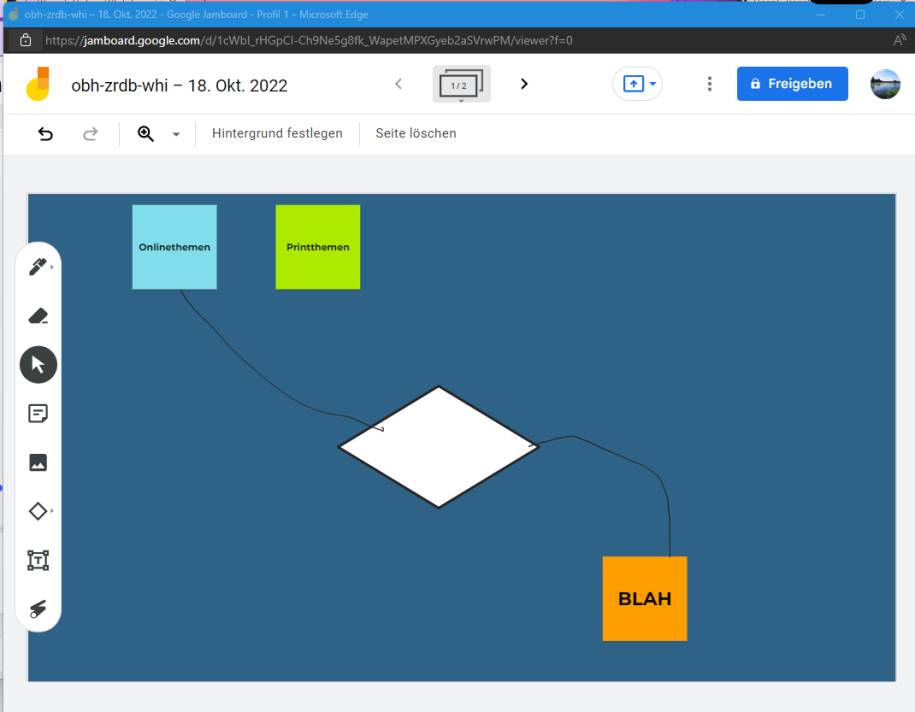Open the three-dot more actions menu
The image size is (915, 712).
point(710,84)
